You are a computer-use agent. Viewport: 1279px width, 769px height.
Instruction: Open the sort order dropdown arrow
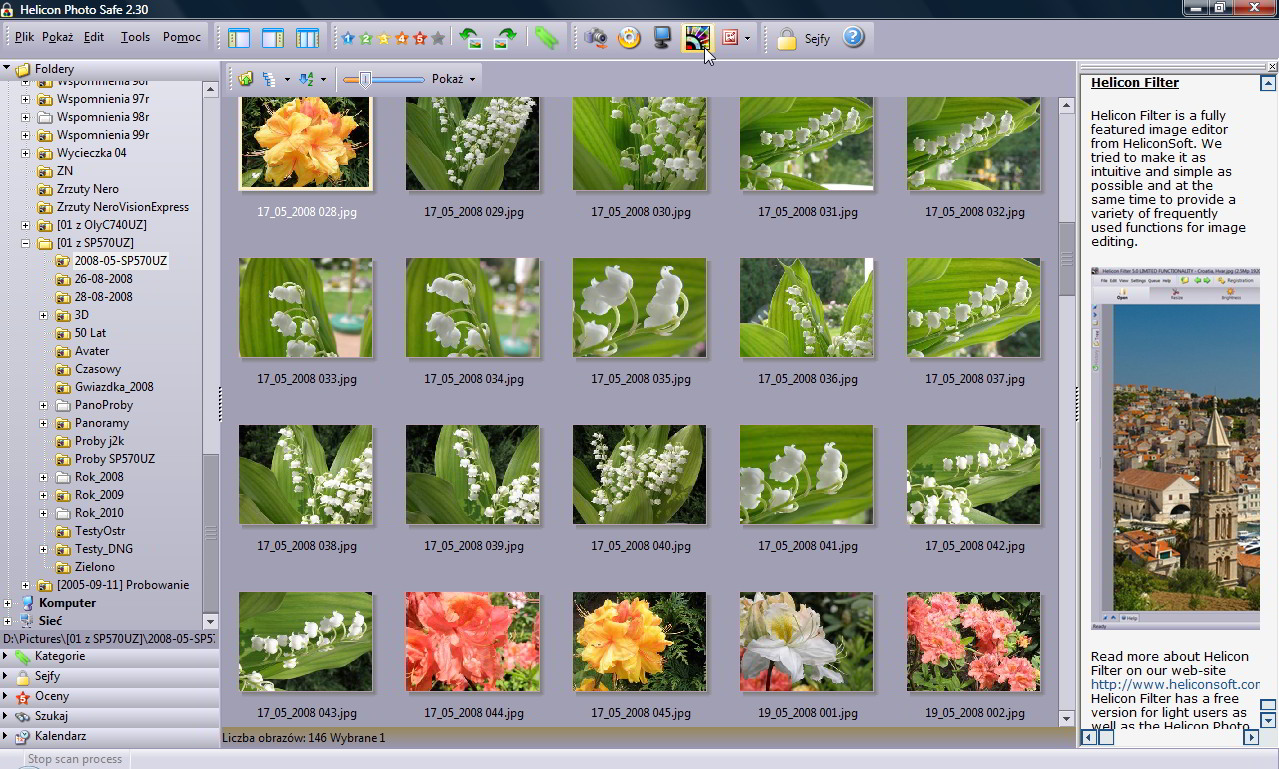pos(323,79)
